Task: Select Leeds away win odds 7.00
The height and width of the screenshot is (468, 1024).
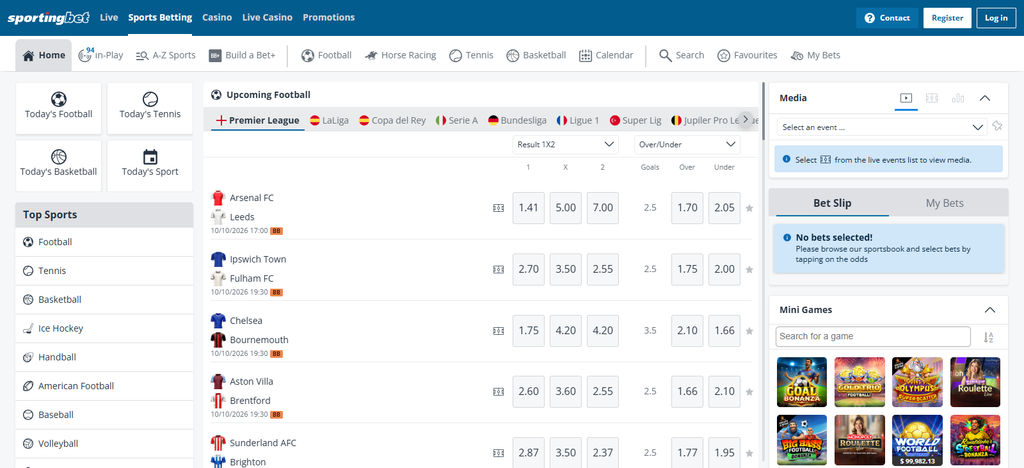Action: point(603,208)
